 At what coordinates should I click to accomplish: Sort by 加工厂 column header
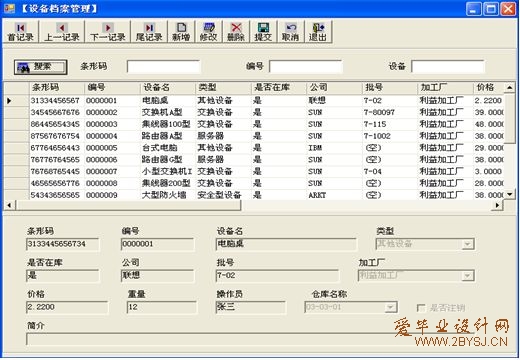445,88
